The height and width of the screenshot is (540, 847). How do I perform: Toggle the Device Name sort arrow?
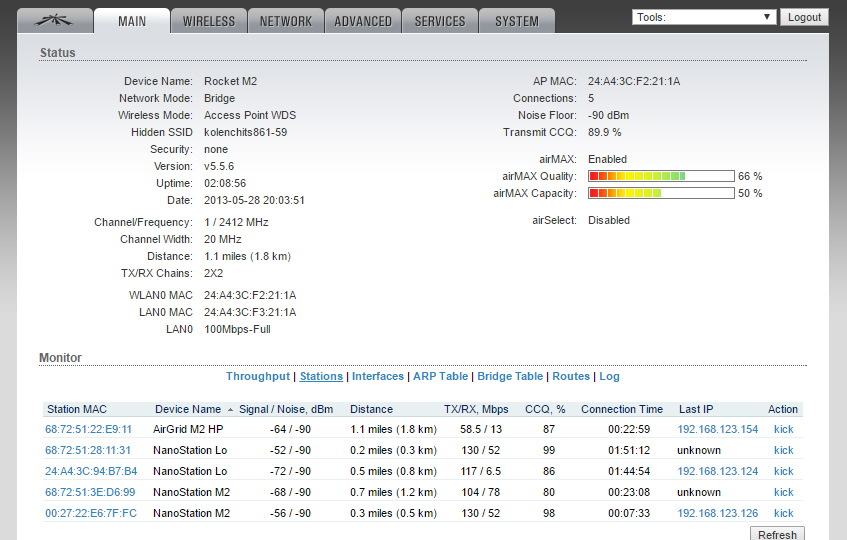coord(231,410)
